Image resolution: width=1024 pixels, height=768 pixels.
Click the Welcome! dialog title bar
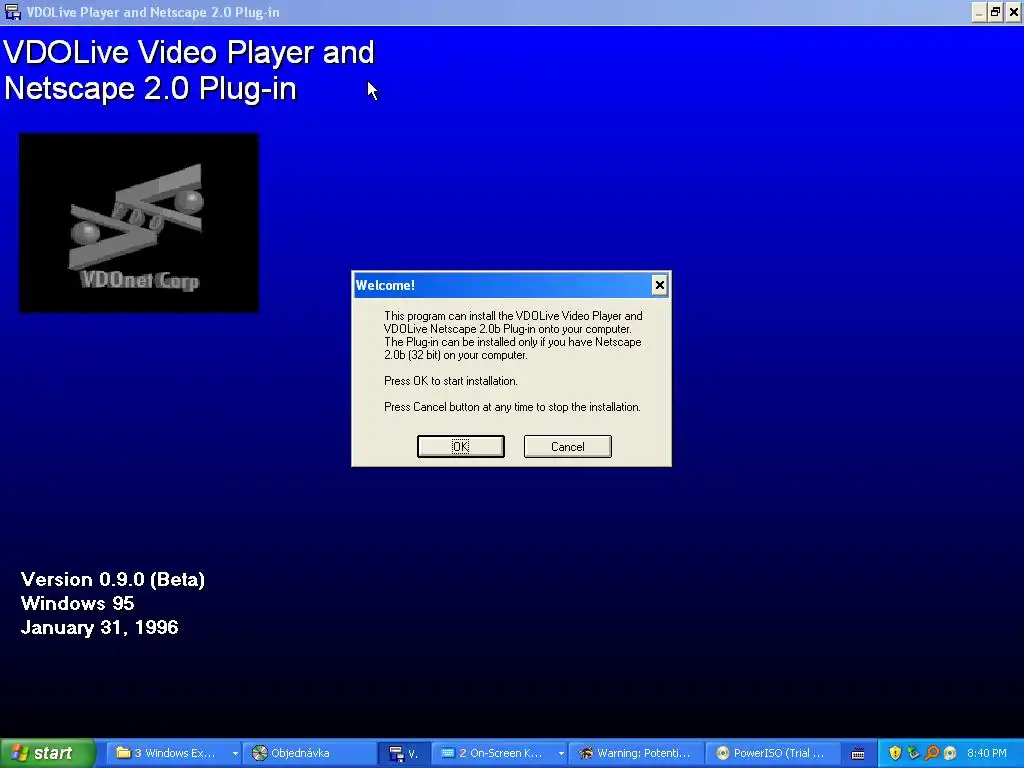coord(503,285)
